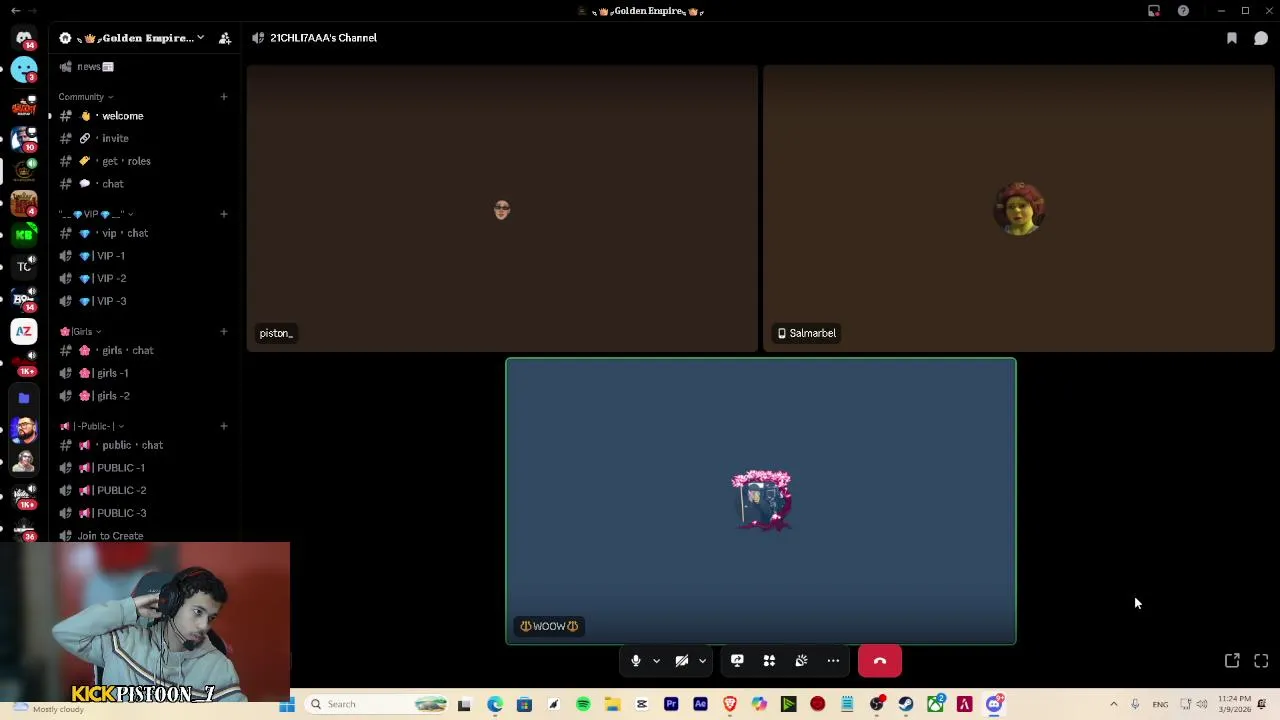The width and height of the screenshot is (1280, 720).
Task: Mute microphone in voice call controls
Action: [x=635, y=661]
